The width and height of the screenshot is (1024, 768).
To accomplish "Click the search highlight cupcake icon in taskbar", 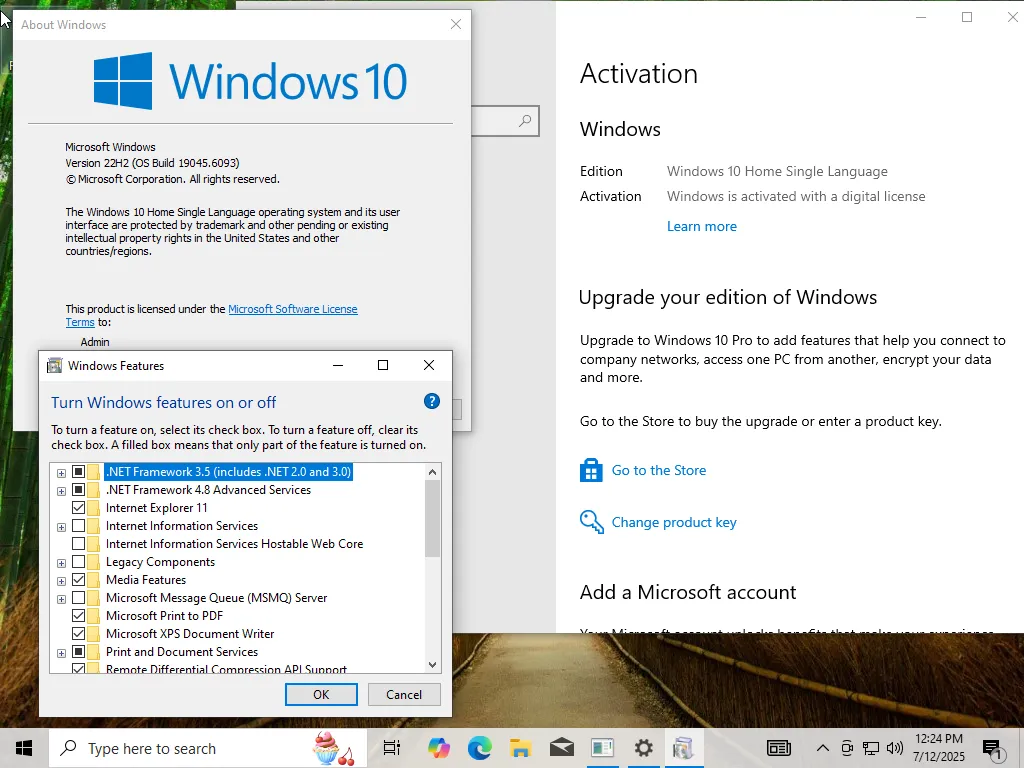I will pos(333,748).
